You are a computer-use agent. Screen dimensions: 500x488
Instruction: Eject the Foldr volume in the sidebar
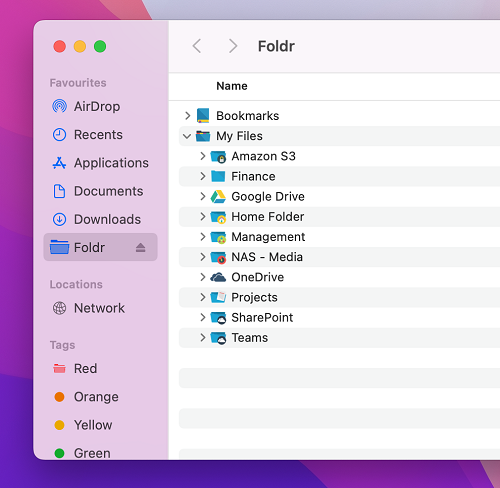tap(141, 247)
